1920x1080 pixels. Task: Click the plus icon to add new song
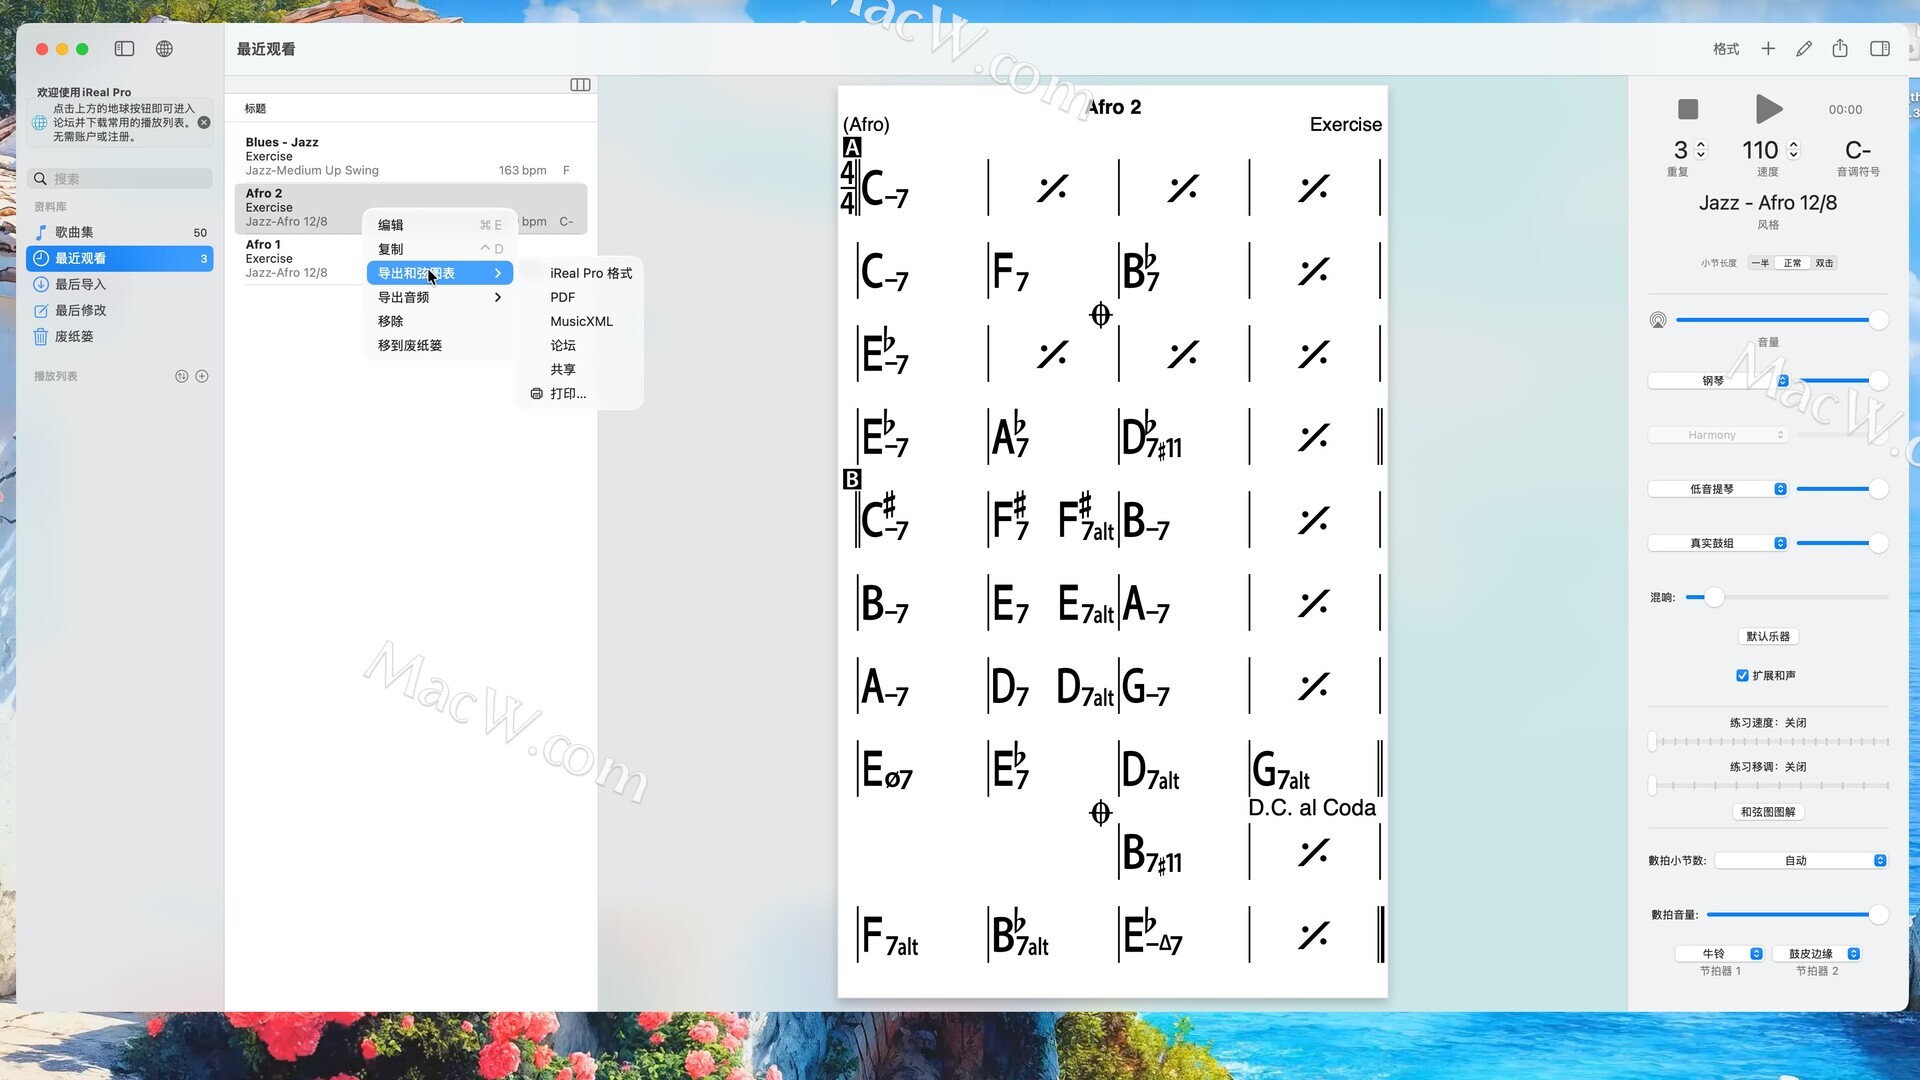(1768, 49)
